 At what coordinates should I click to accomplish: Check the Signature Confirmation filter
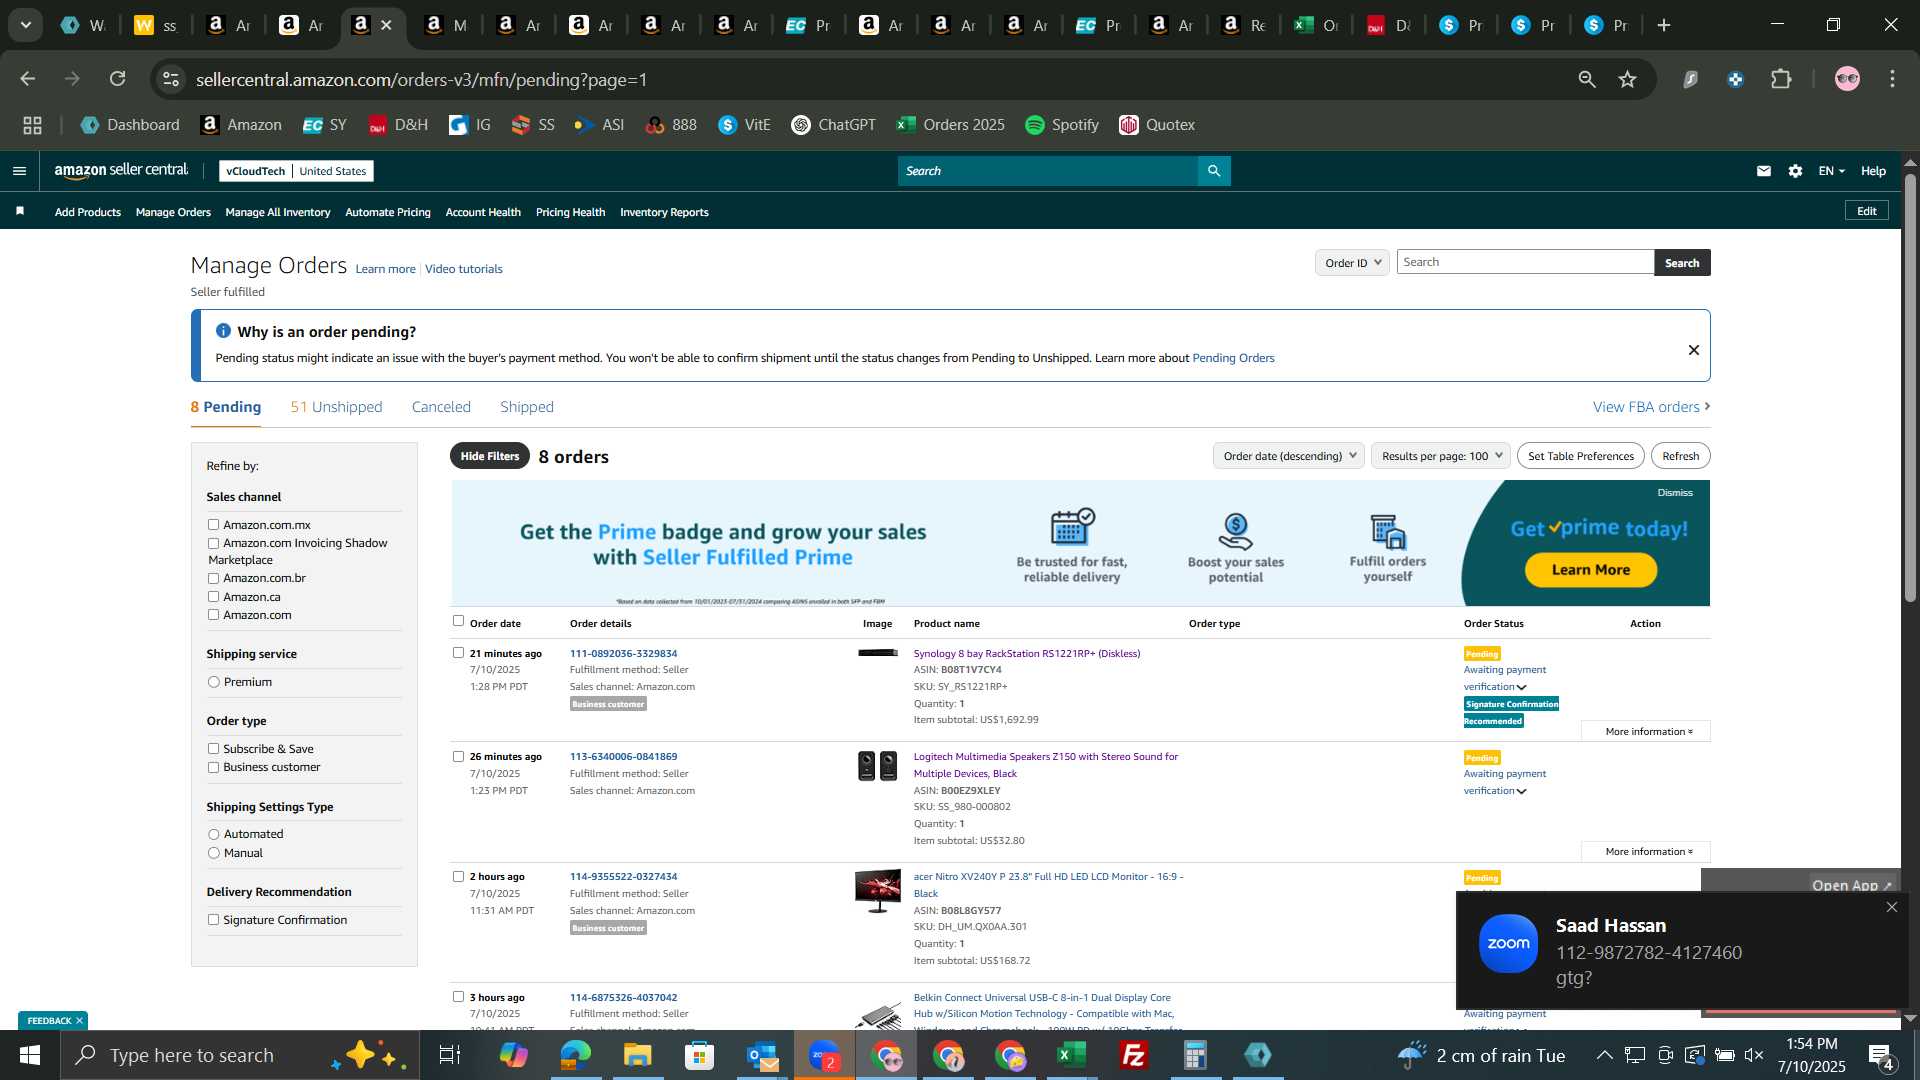pyautogui.click(x=213, y=920)
